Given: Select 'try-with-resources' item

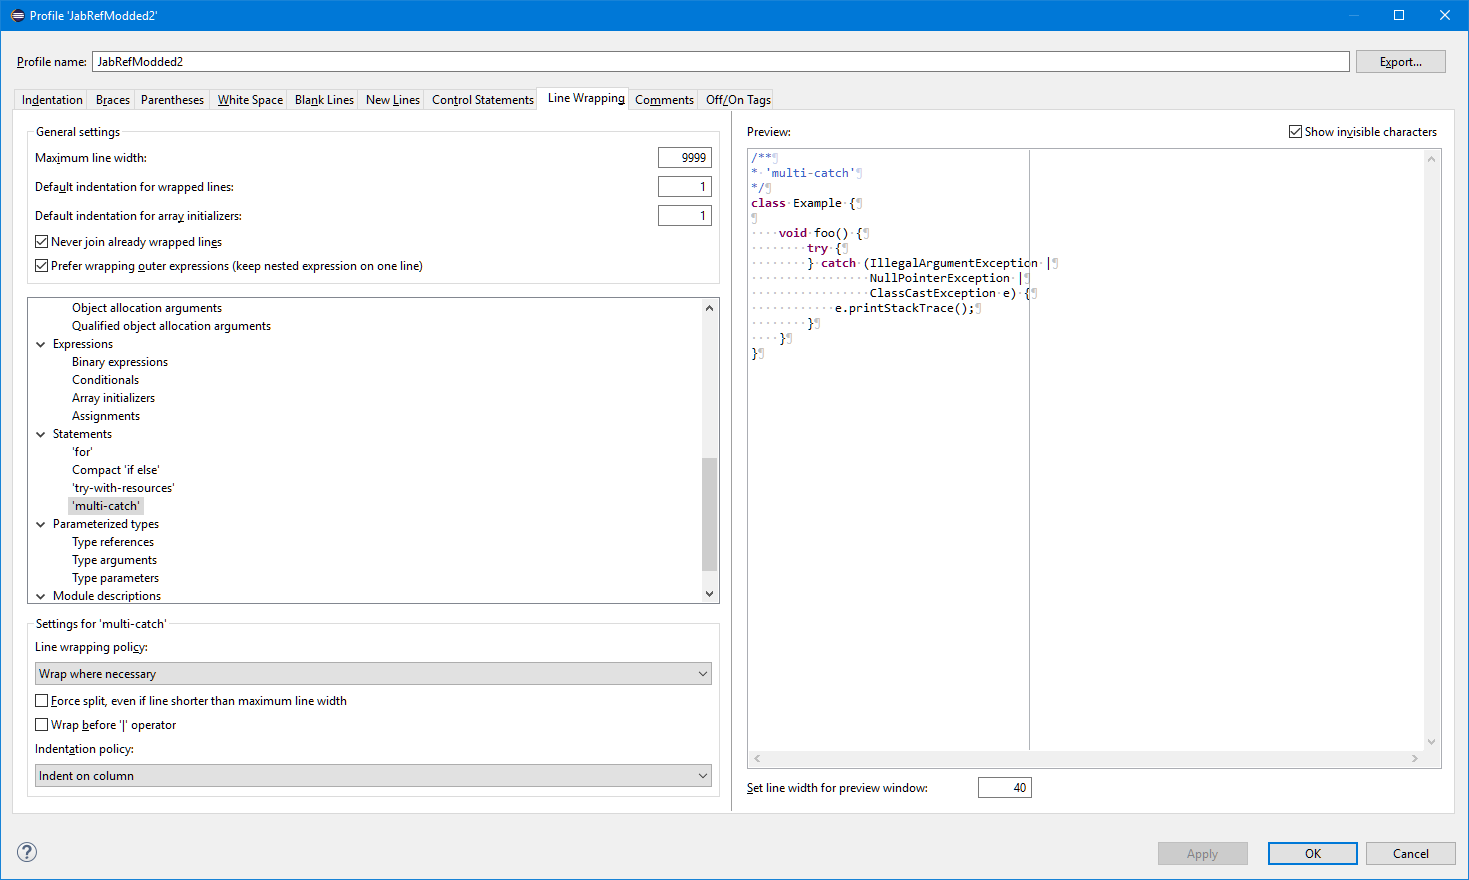Looking at the screenshot, I should (x=123, y=488).
